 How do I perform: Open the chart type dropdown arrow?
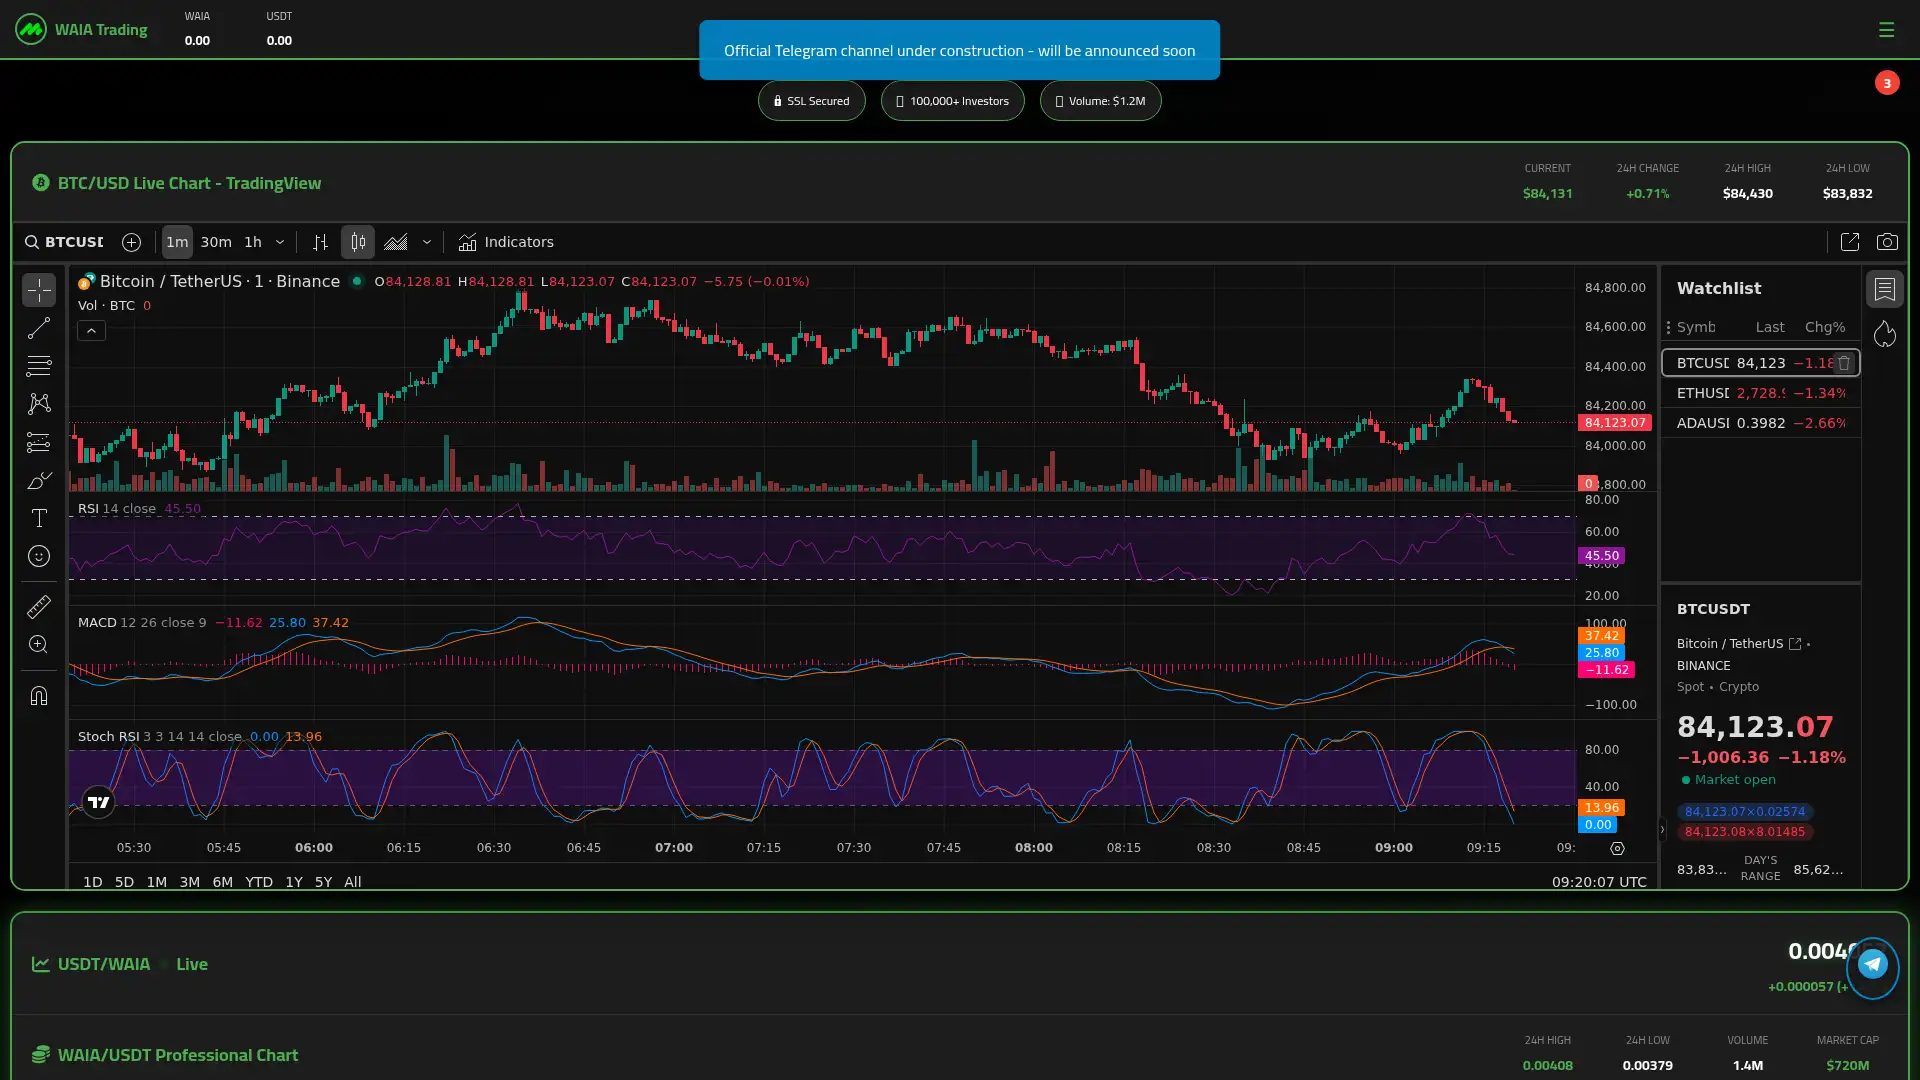point(427,242)
